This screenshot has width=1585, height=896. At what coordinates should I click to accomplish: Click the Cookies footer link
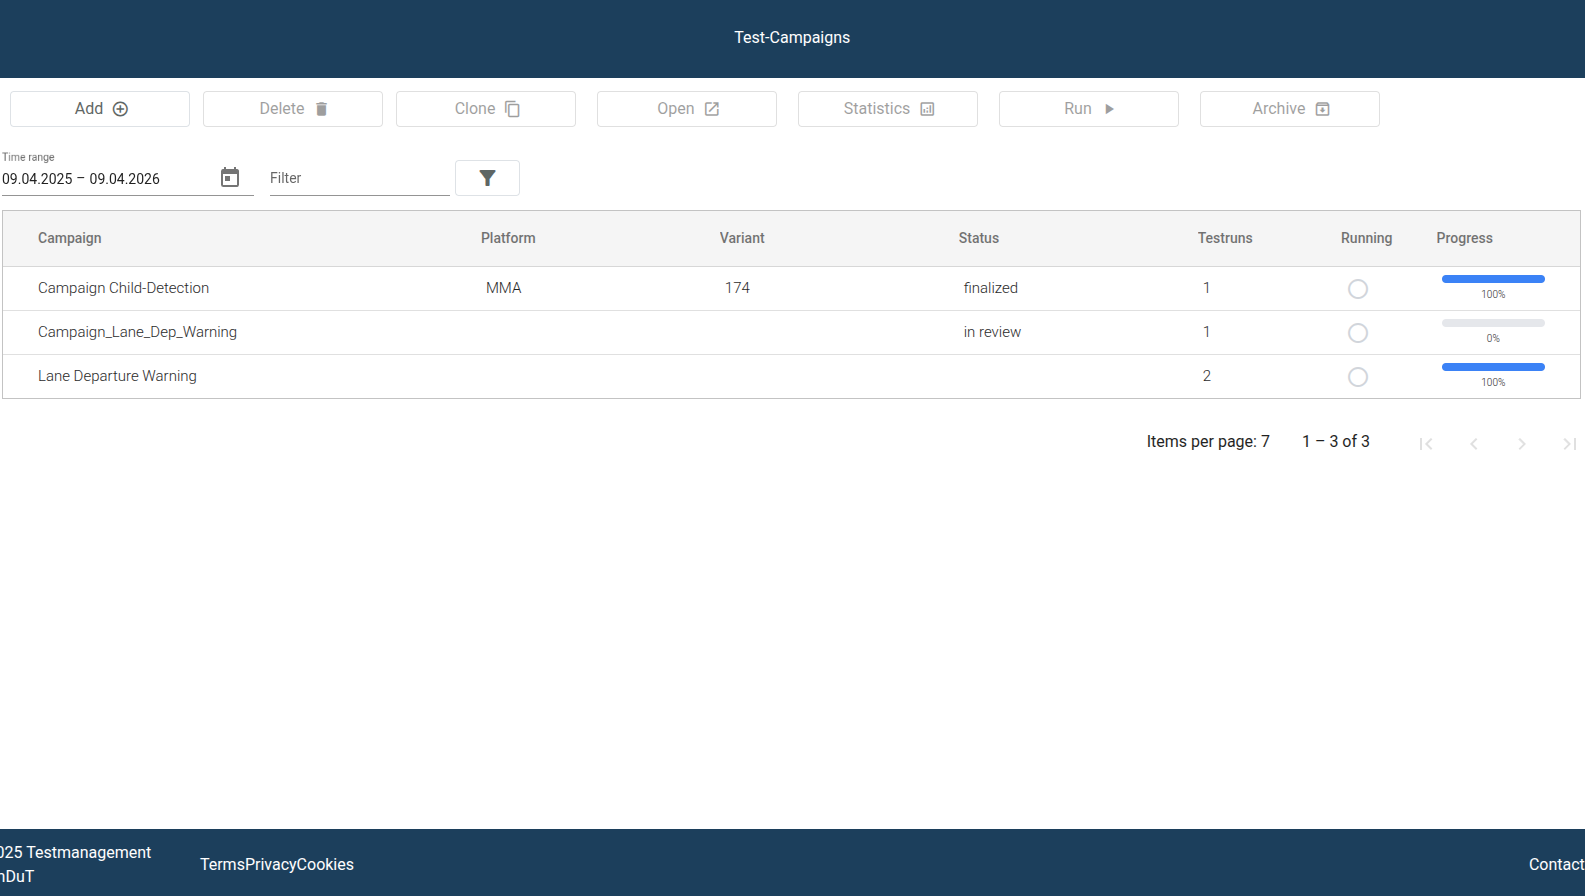point(325,864)
